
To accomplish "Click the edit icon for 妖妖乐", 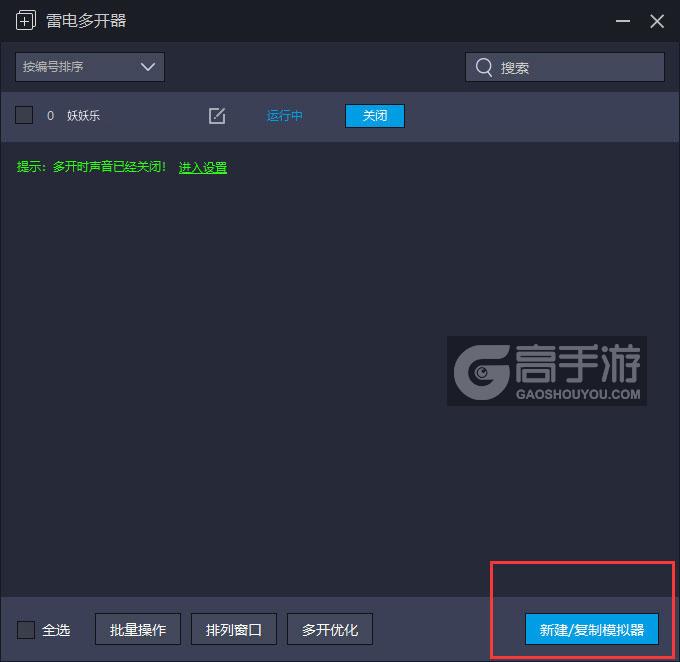I will tap(217, 116).
